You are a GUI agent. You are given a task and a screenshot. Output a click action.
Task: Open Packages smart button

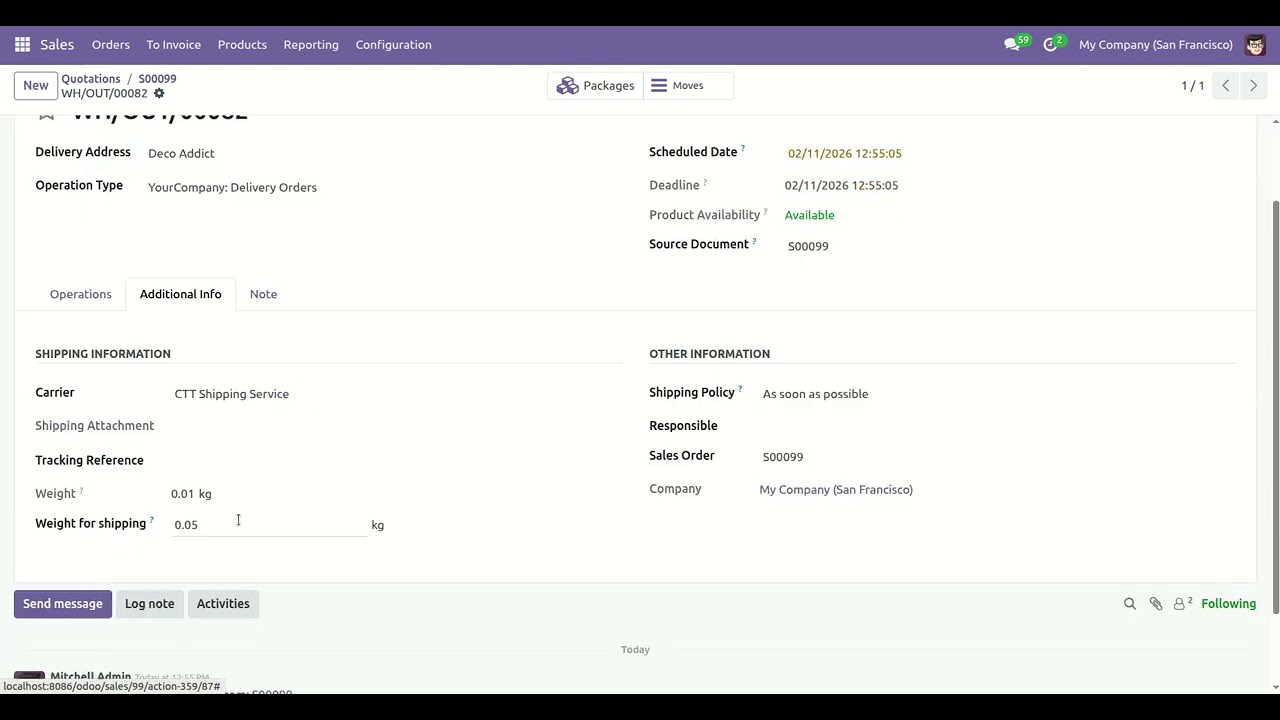click(596, 86)
